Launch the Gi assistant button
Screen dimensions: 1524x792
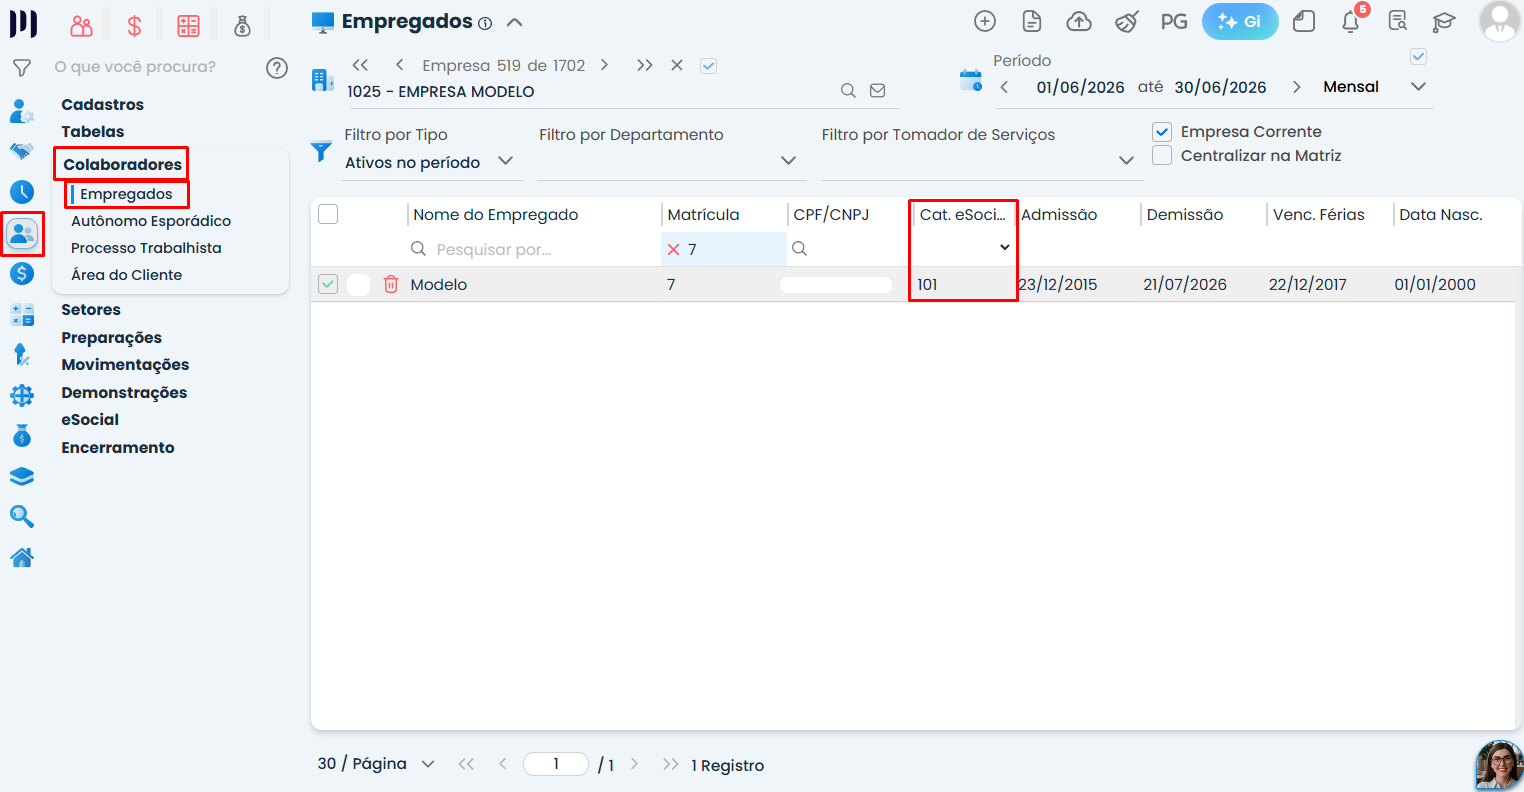(x=1240, y=22)
